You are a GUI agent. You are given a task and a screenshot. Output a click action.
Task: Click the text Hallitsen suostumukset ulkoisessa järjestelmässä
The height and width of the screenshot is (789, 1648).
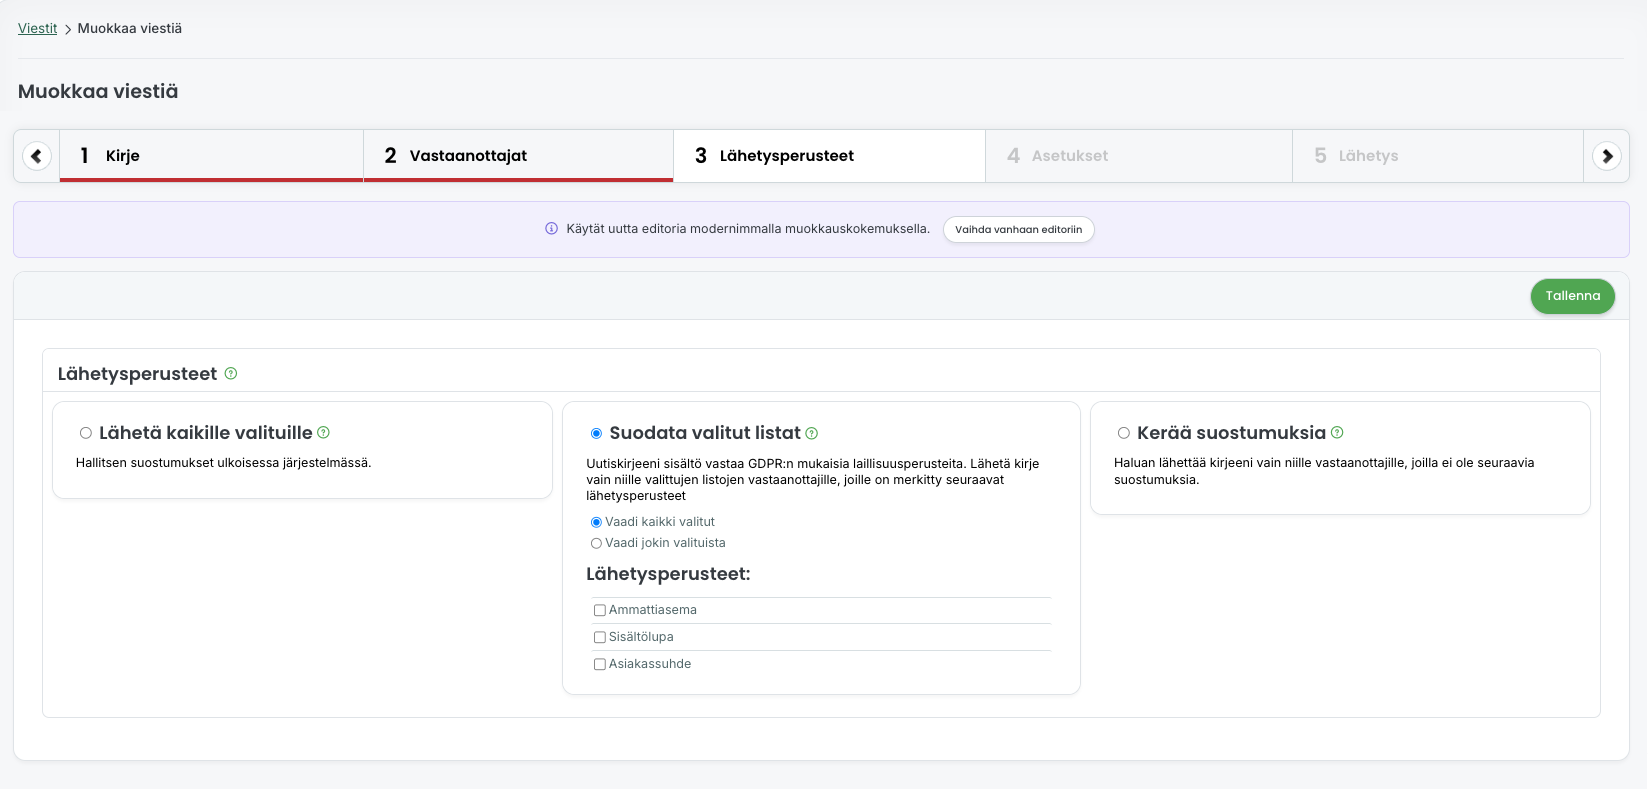(x=224, y=463)
